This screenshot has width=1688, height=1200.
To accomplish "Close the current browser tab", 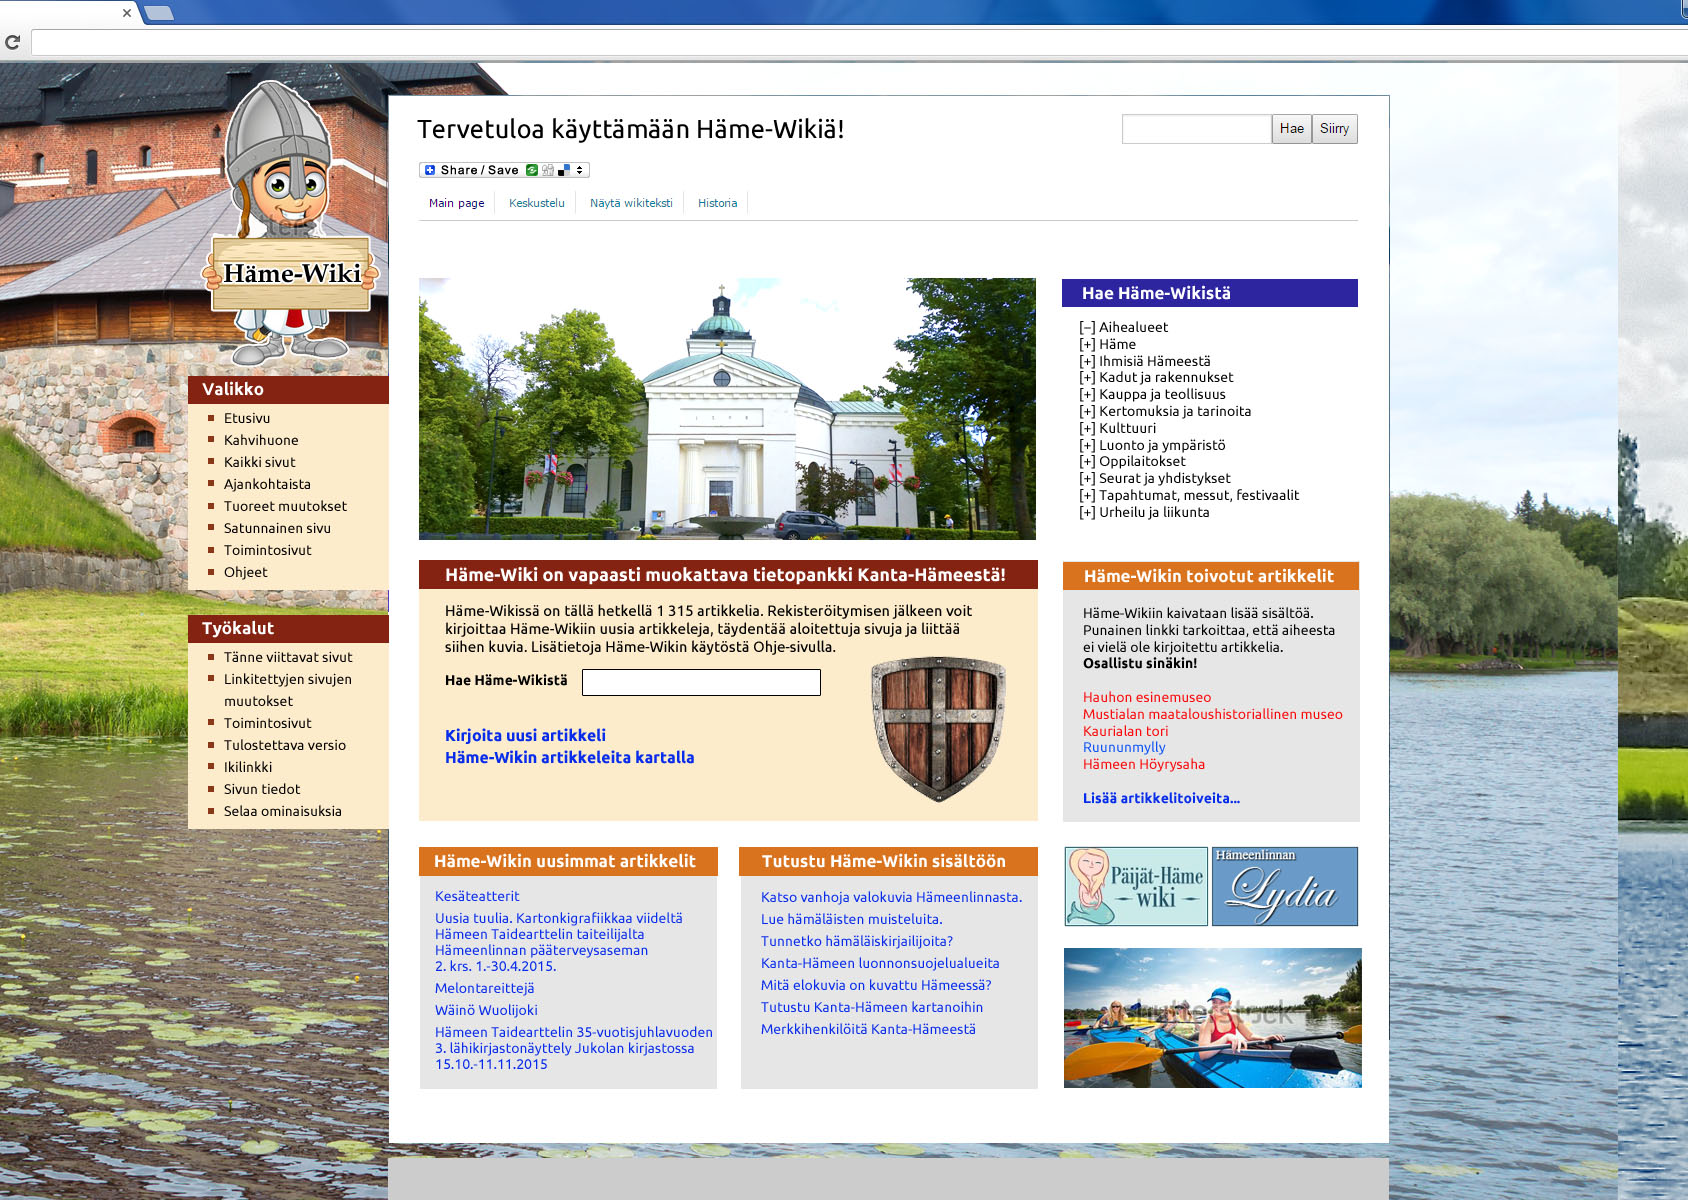I will [x=127, y=13].
